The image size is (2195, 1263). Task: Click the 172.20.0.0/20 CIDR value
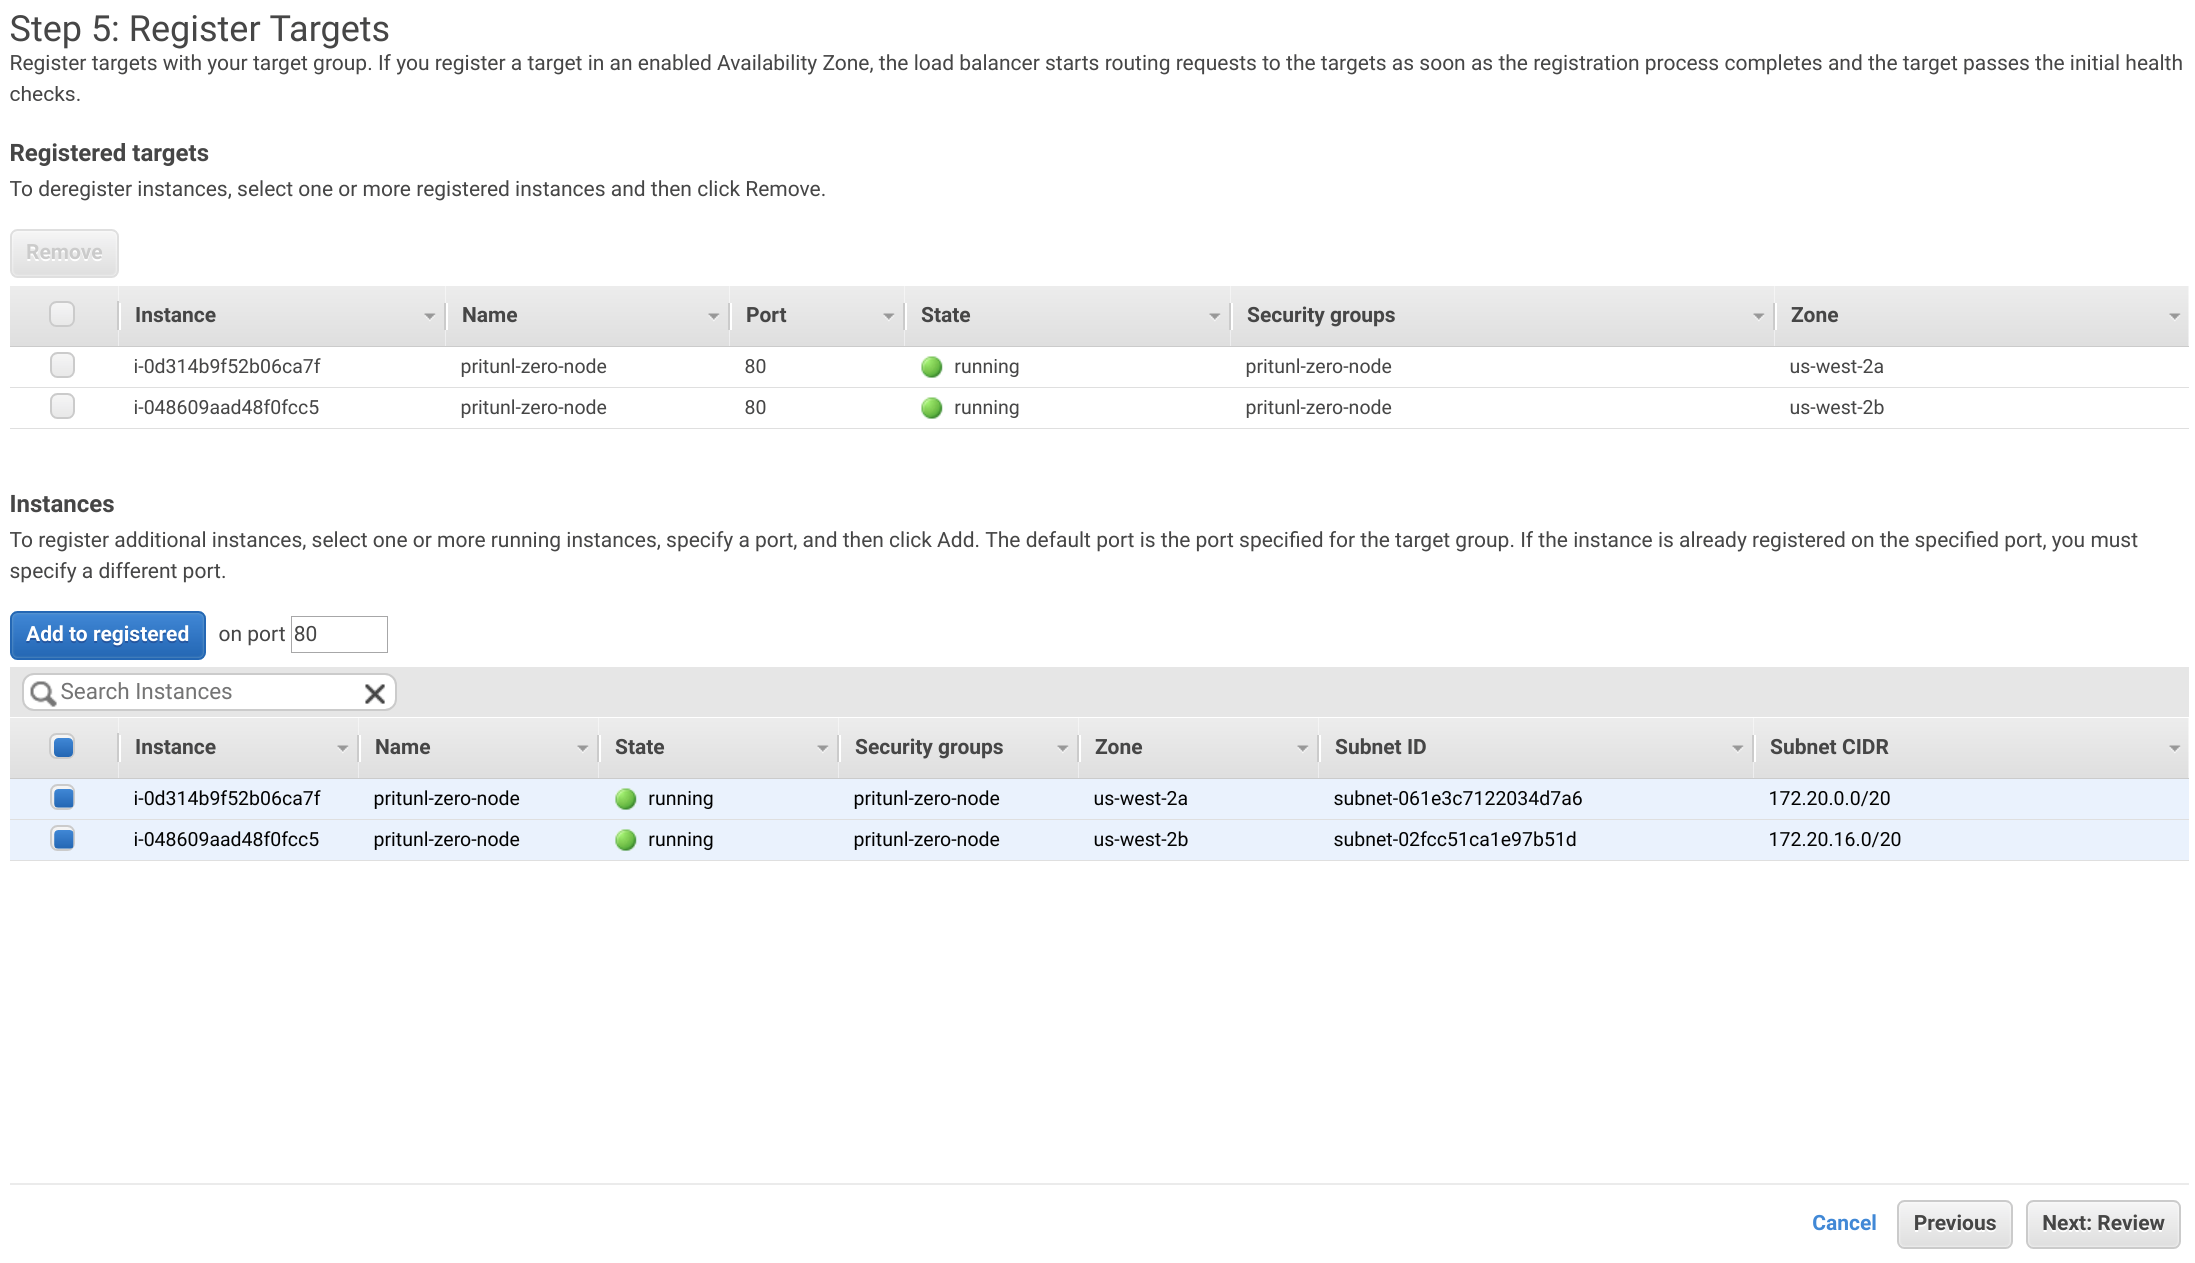(1829, 798)
